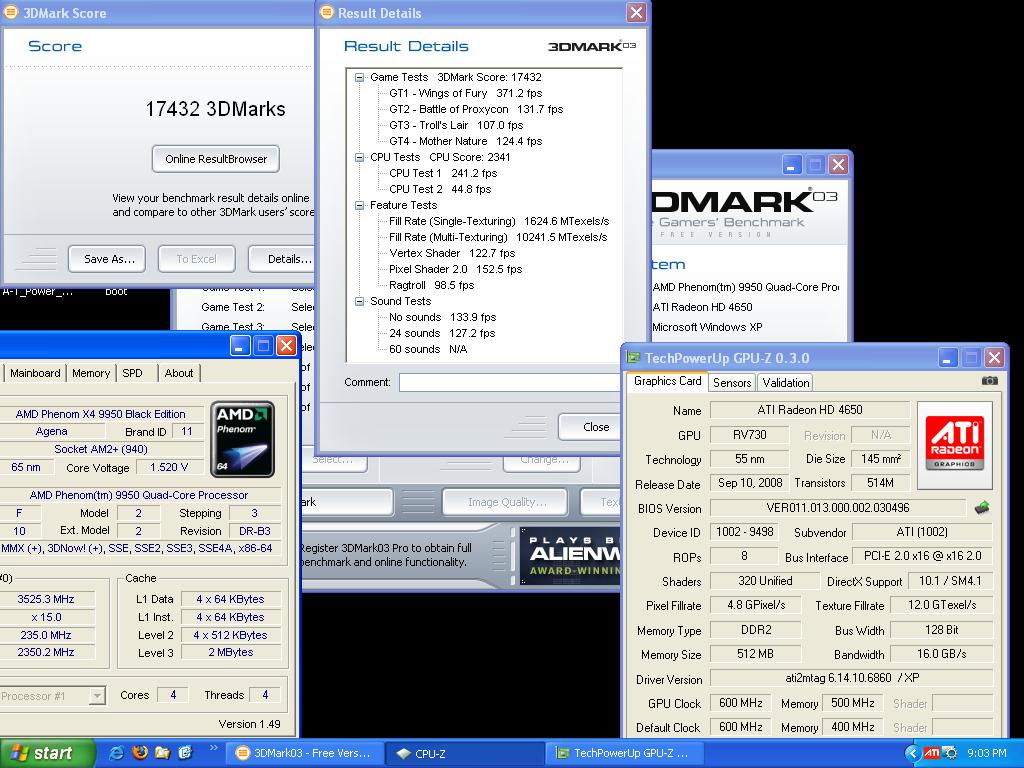The image size is (1024, 768).
Task: Close the Result Details window with X
Action: tap(635, 12)
